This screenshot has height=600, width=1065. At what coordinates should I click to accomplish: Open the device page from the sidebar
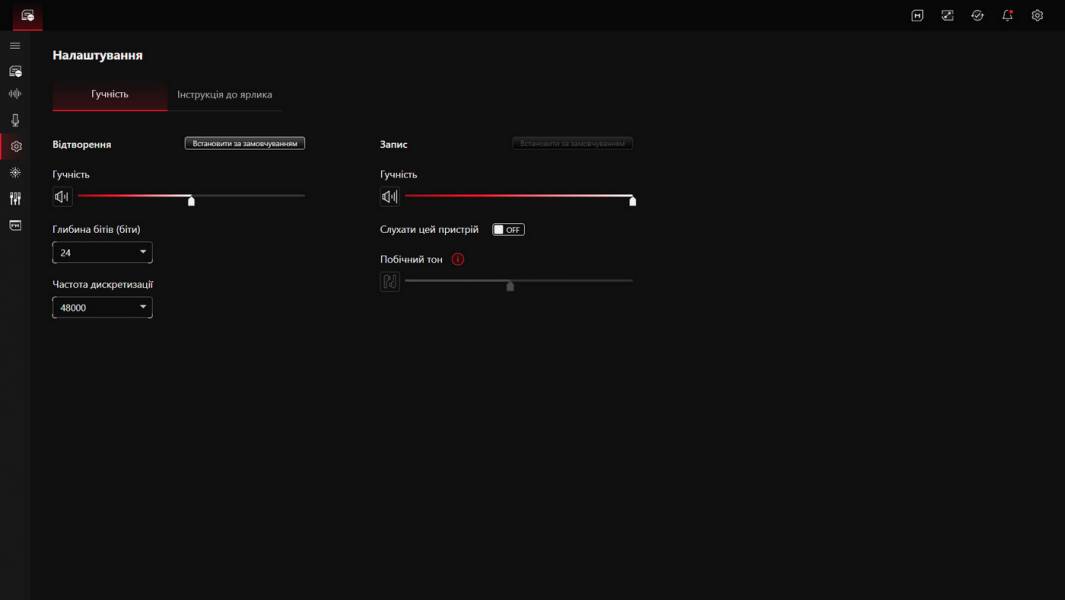(15, 71)
